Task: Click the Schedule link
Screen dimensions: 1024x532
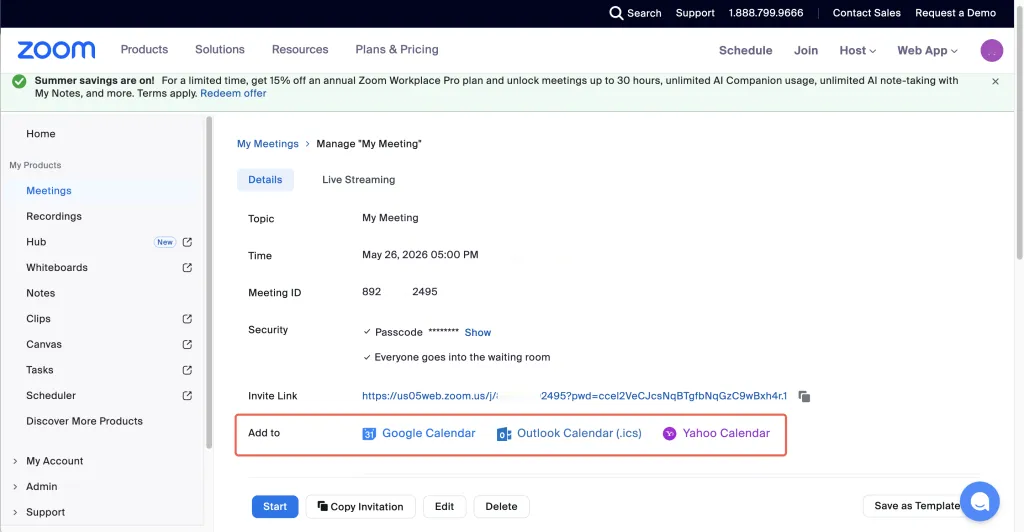Action: pos(745,50)
